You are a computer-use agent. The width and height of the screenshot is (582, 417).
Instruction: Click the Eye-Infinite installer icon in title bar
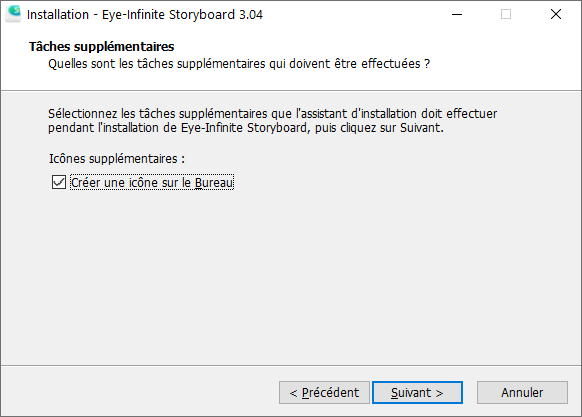click(x=13, y=14)
